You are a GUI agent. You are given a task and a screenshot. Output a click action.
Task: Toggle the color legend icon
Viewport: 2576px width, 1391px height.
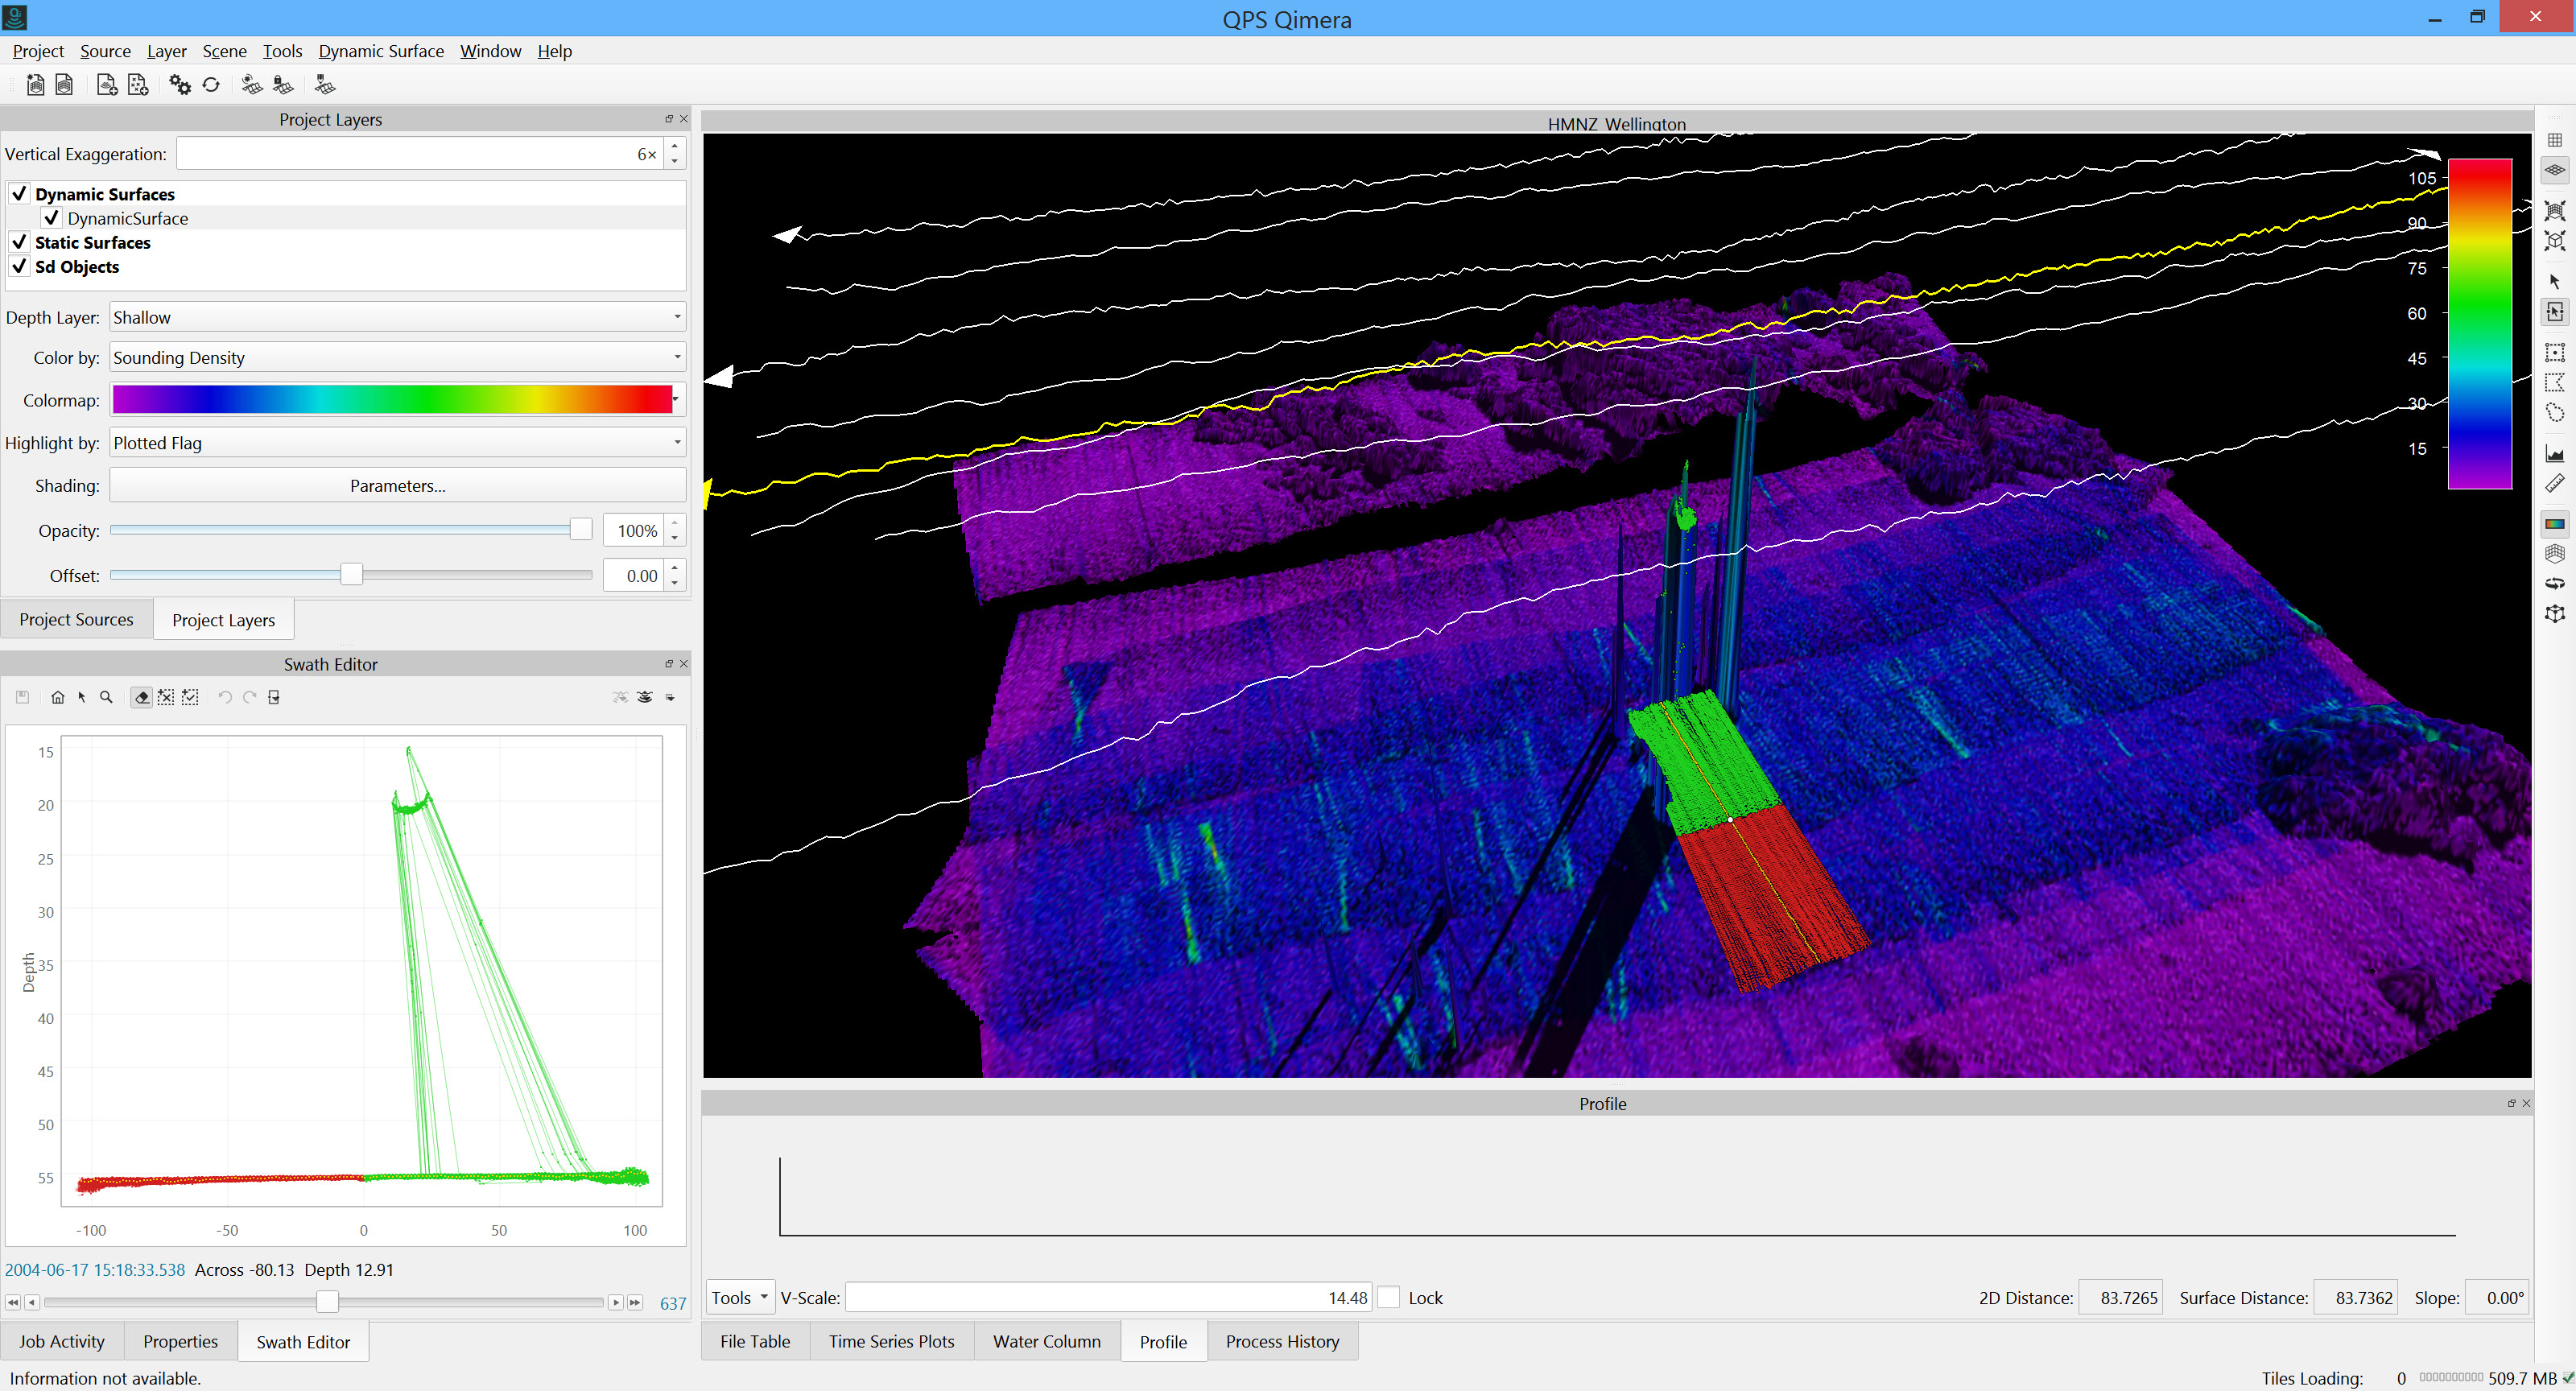point(2554,523)
